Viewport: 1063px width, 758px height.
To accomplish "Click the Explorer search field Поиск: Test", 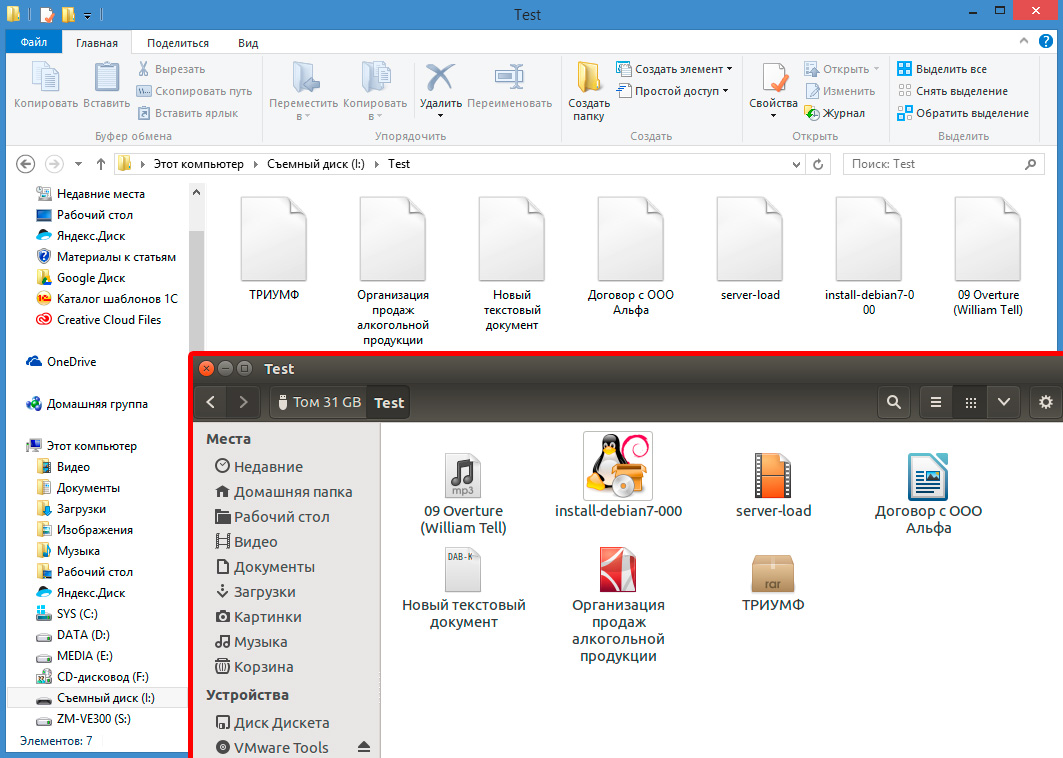I will click(x=930, y=164).
